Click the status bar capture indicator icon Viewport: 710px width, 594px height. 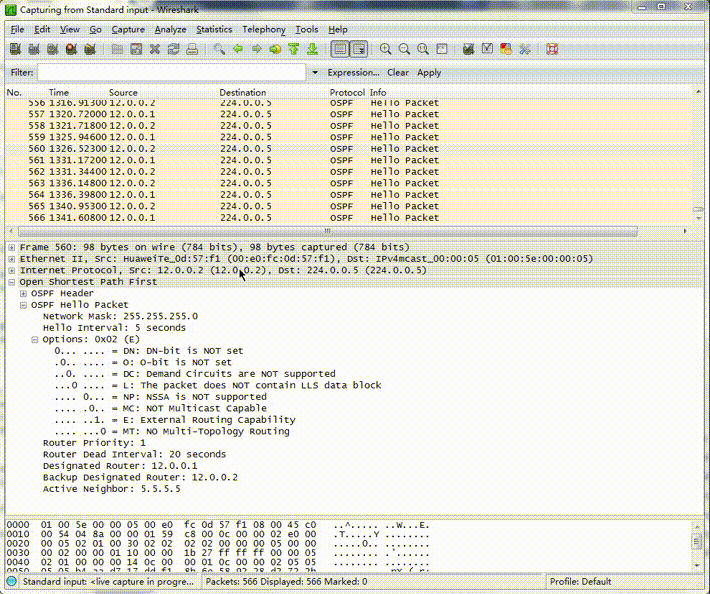click(x=12, y=581)
